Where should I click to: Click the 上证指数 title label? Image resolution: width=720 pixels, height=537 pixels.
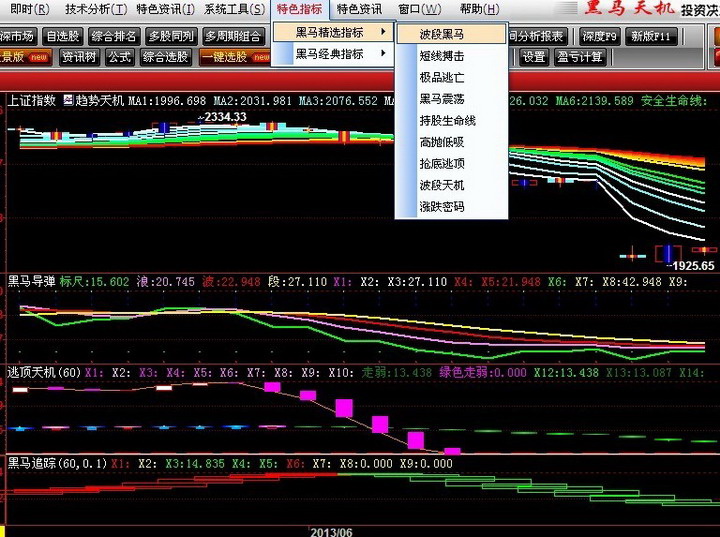(31, 100)
